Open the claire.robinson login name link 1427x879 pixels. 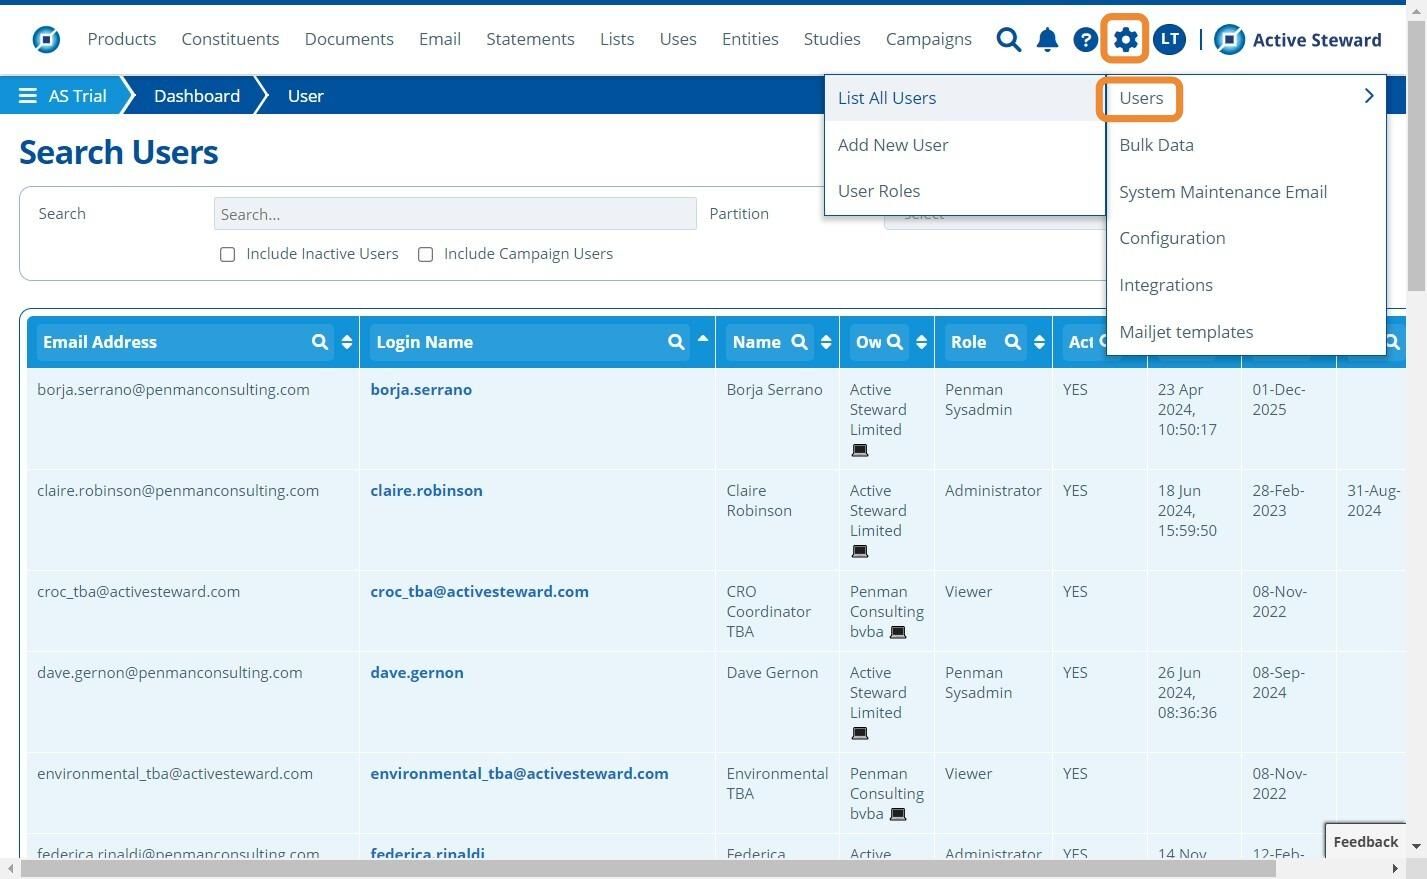click(x=427, y=491)
